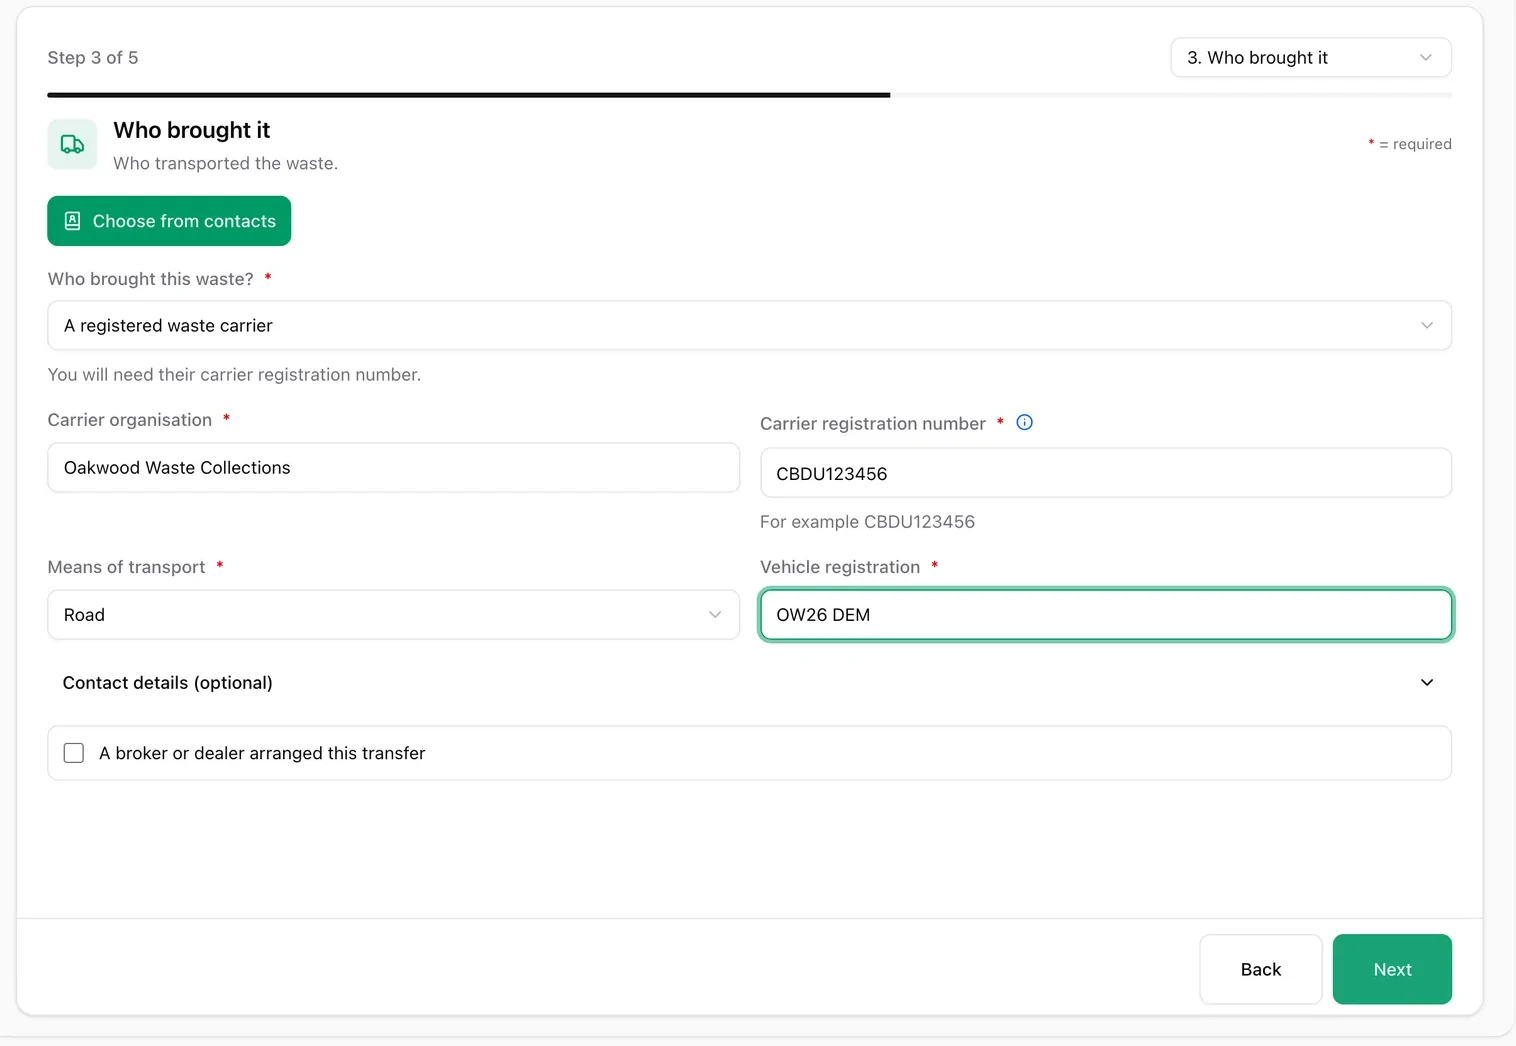Screen dimensions: 1516x1046
Task: Click the Carrier registration number field
Action: tap(1105, 473)
